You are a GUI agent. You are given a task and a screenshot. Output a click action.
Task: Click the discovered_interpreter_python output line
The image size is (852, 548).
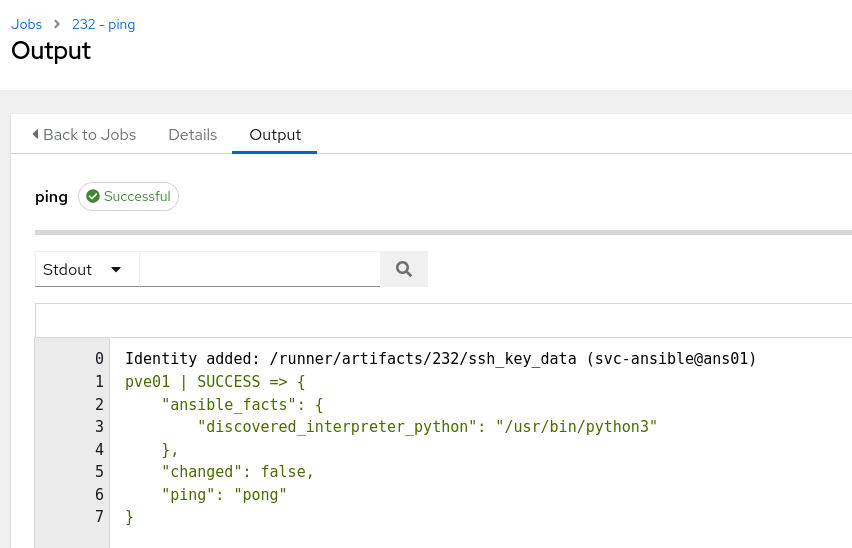(x=427, y=426)
